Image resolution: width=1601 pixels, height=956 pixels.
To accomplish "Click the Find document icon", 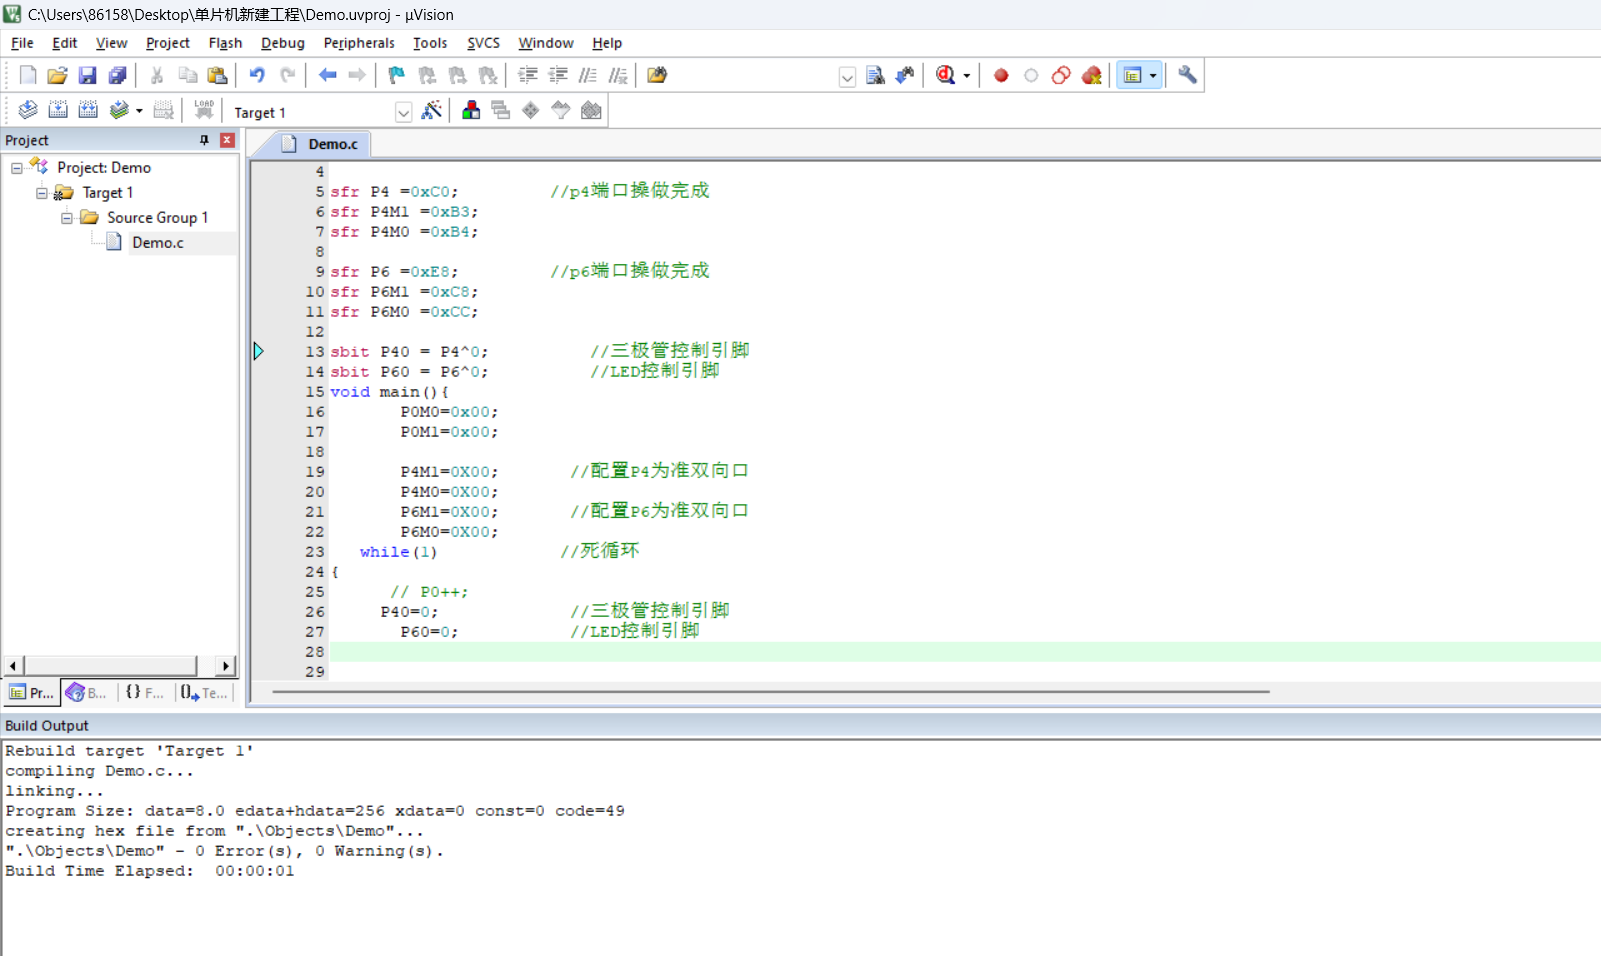I will pos(875,75).
